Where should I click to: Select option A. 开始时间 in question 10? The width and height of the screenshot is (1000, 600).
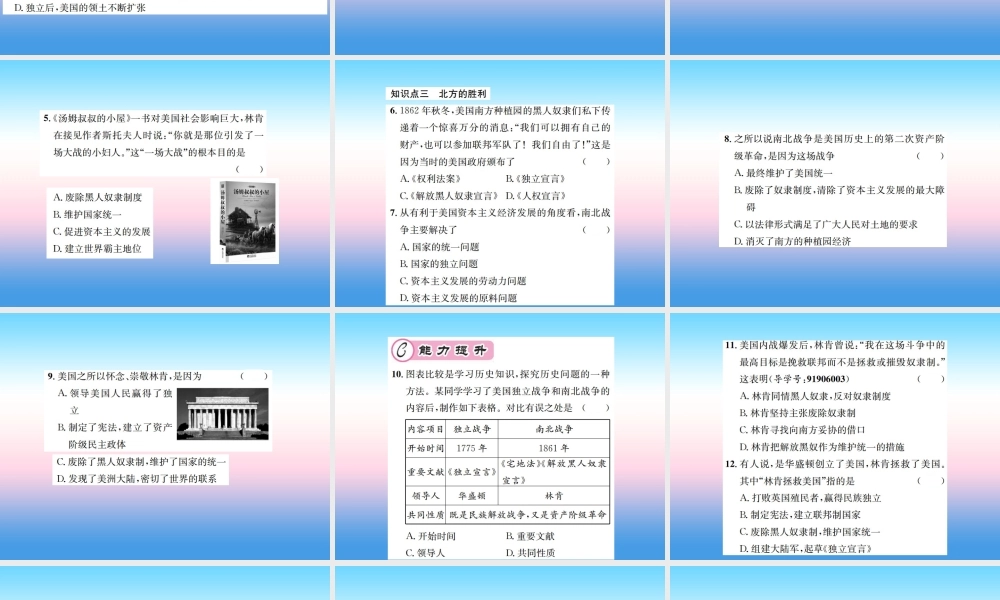430,537
